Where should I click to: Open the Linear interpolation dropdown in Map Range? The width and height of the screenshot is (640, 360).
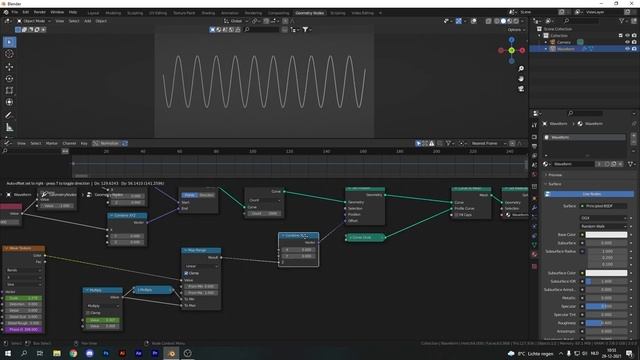pos(202,266)
